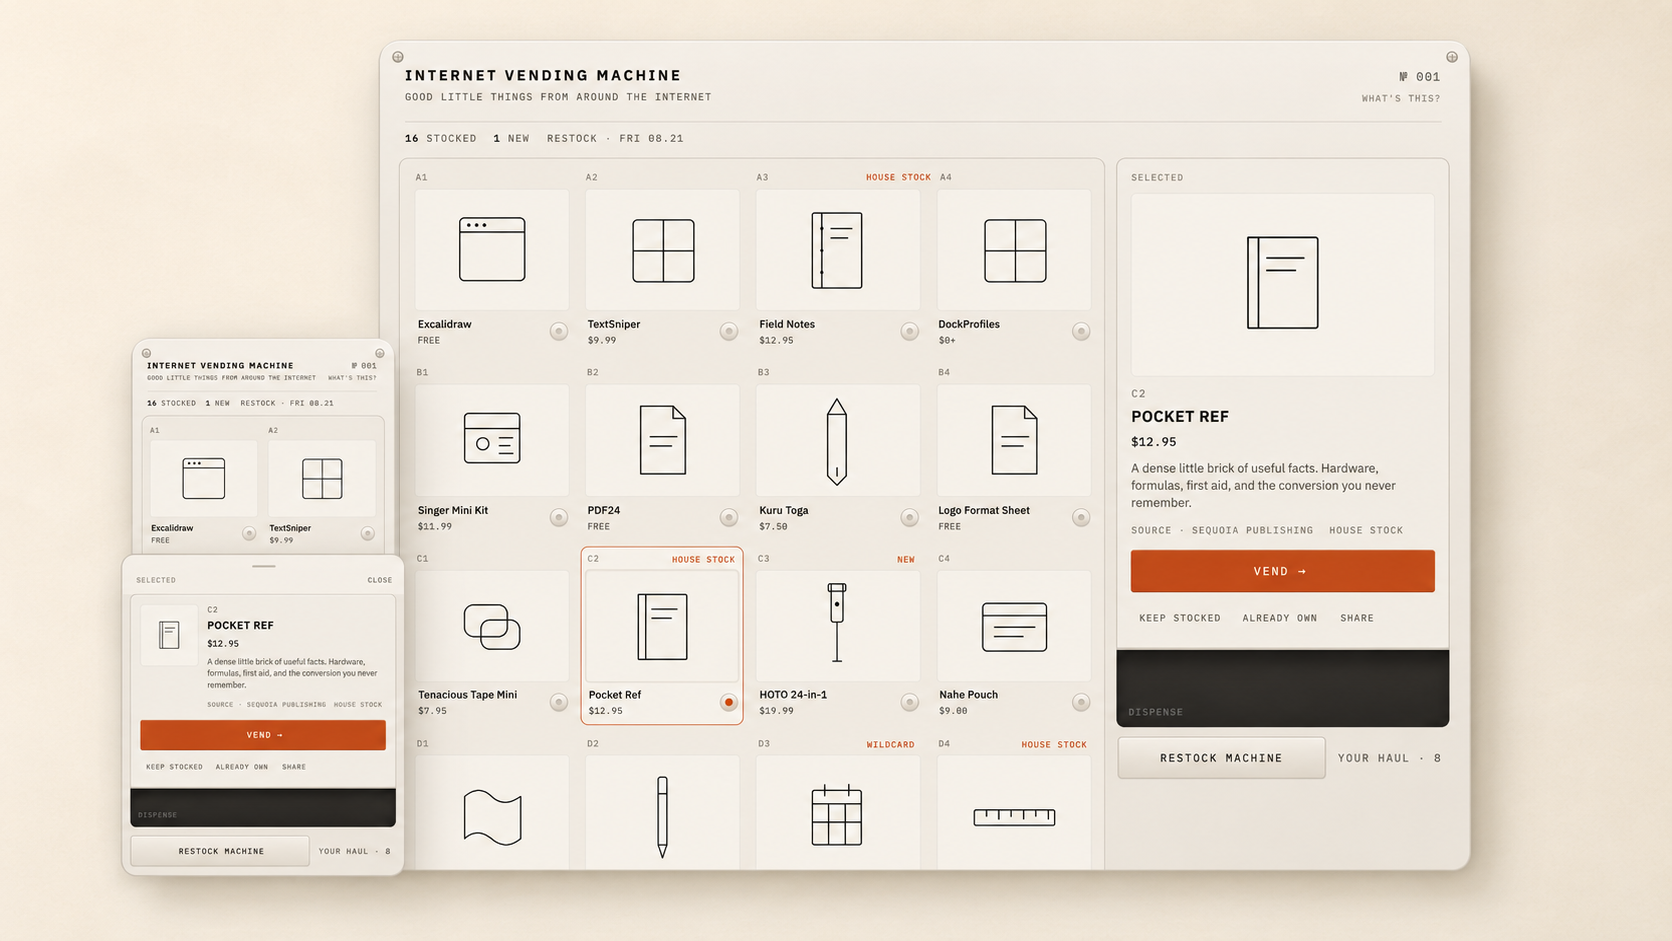The height and width of the screenshot is (941, 1672).
Task: Click the Logo Format Sheet document icon
Action: [x=1014, y=440]
